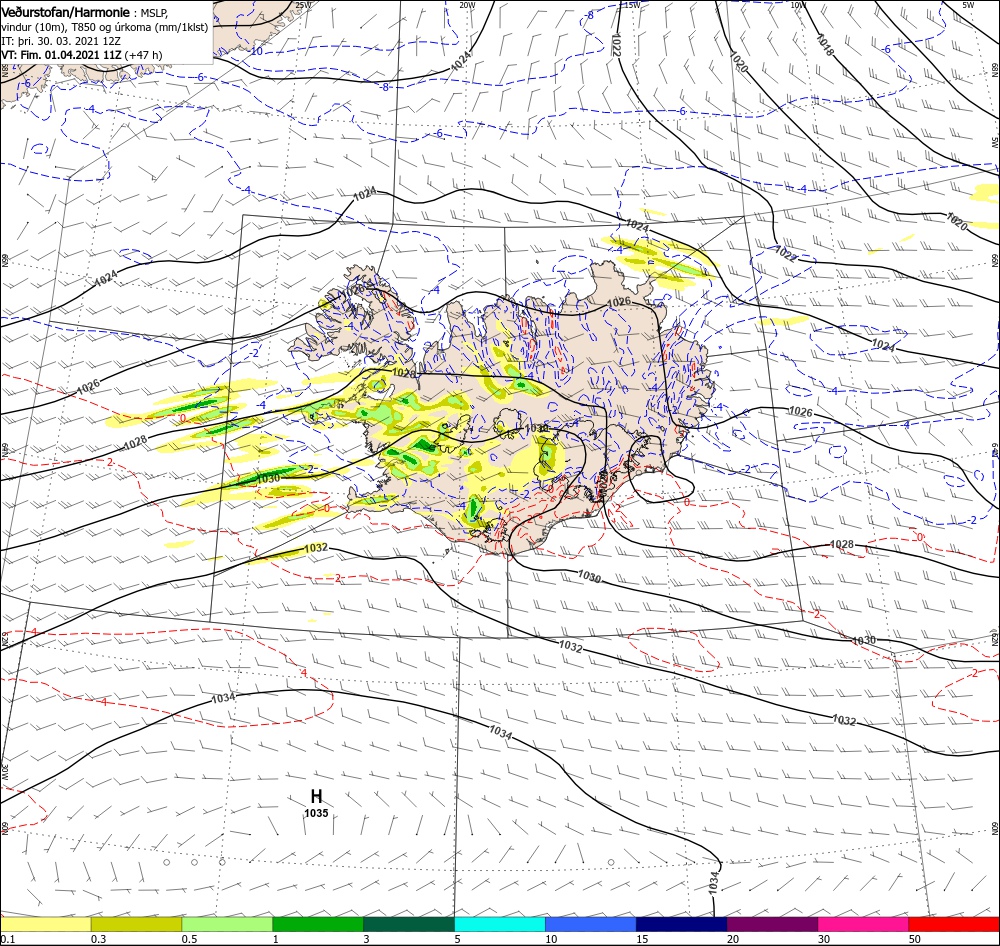Click the 'IT: þri. 30. 03. 2021 12Z' line
Image resolution: width=1000 pixels, height=946 pixels.
61,41
